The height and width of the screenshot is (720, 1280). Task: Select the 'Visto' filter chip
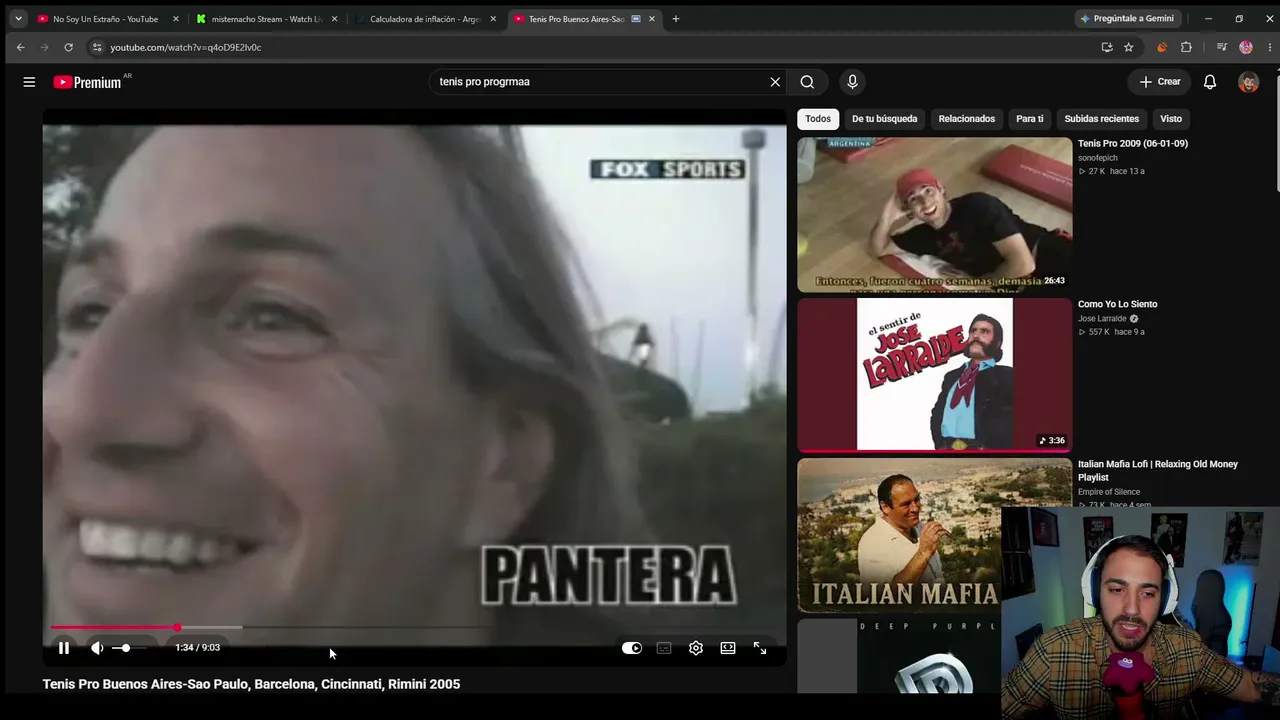point(1171,119)
